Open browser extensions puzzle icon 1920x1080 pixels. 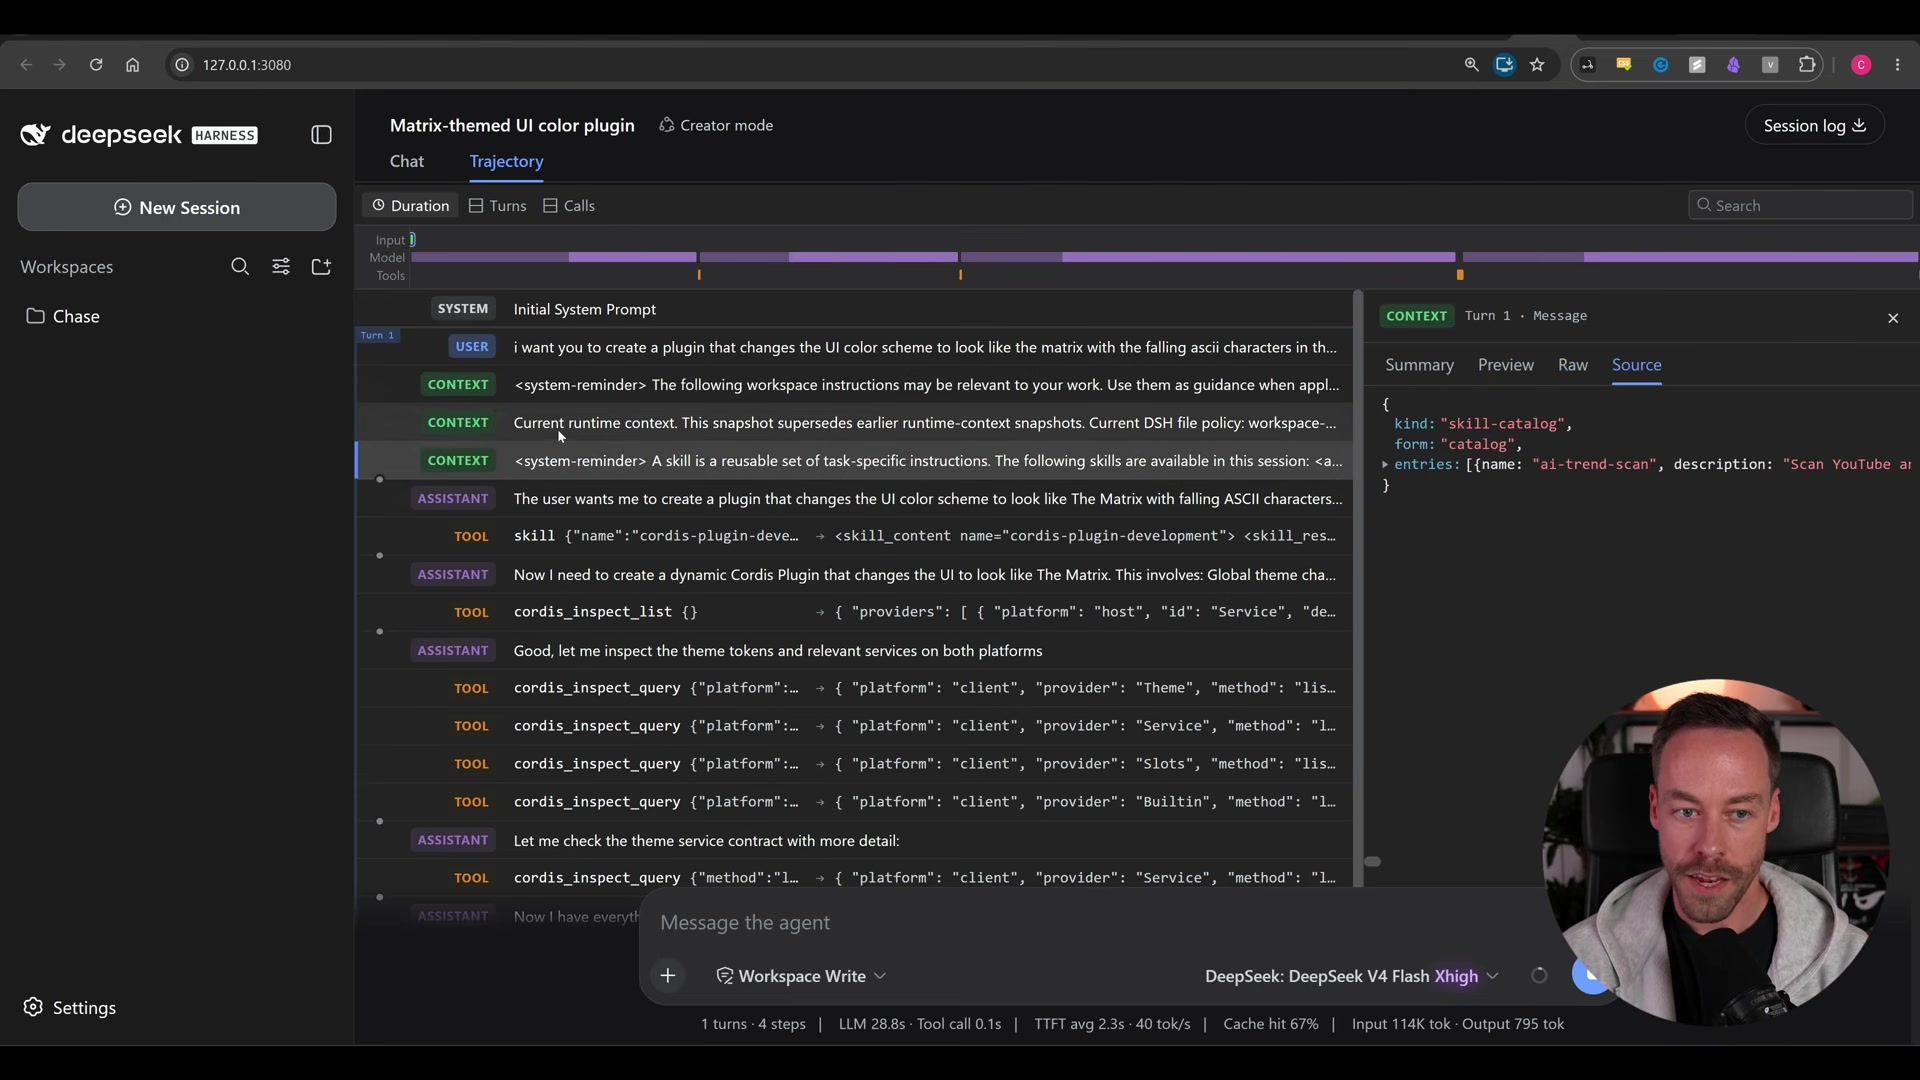point(1807,65)
